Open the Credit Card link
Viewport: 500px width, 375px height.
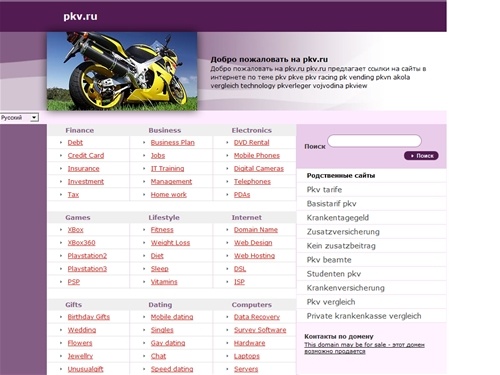[x=86, y=155]
